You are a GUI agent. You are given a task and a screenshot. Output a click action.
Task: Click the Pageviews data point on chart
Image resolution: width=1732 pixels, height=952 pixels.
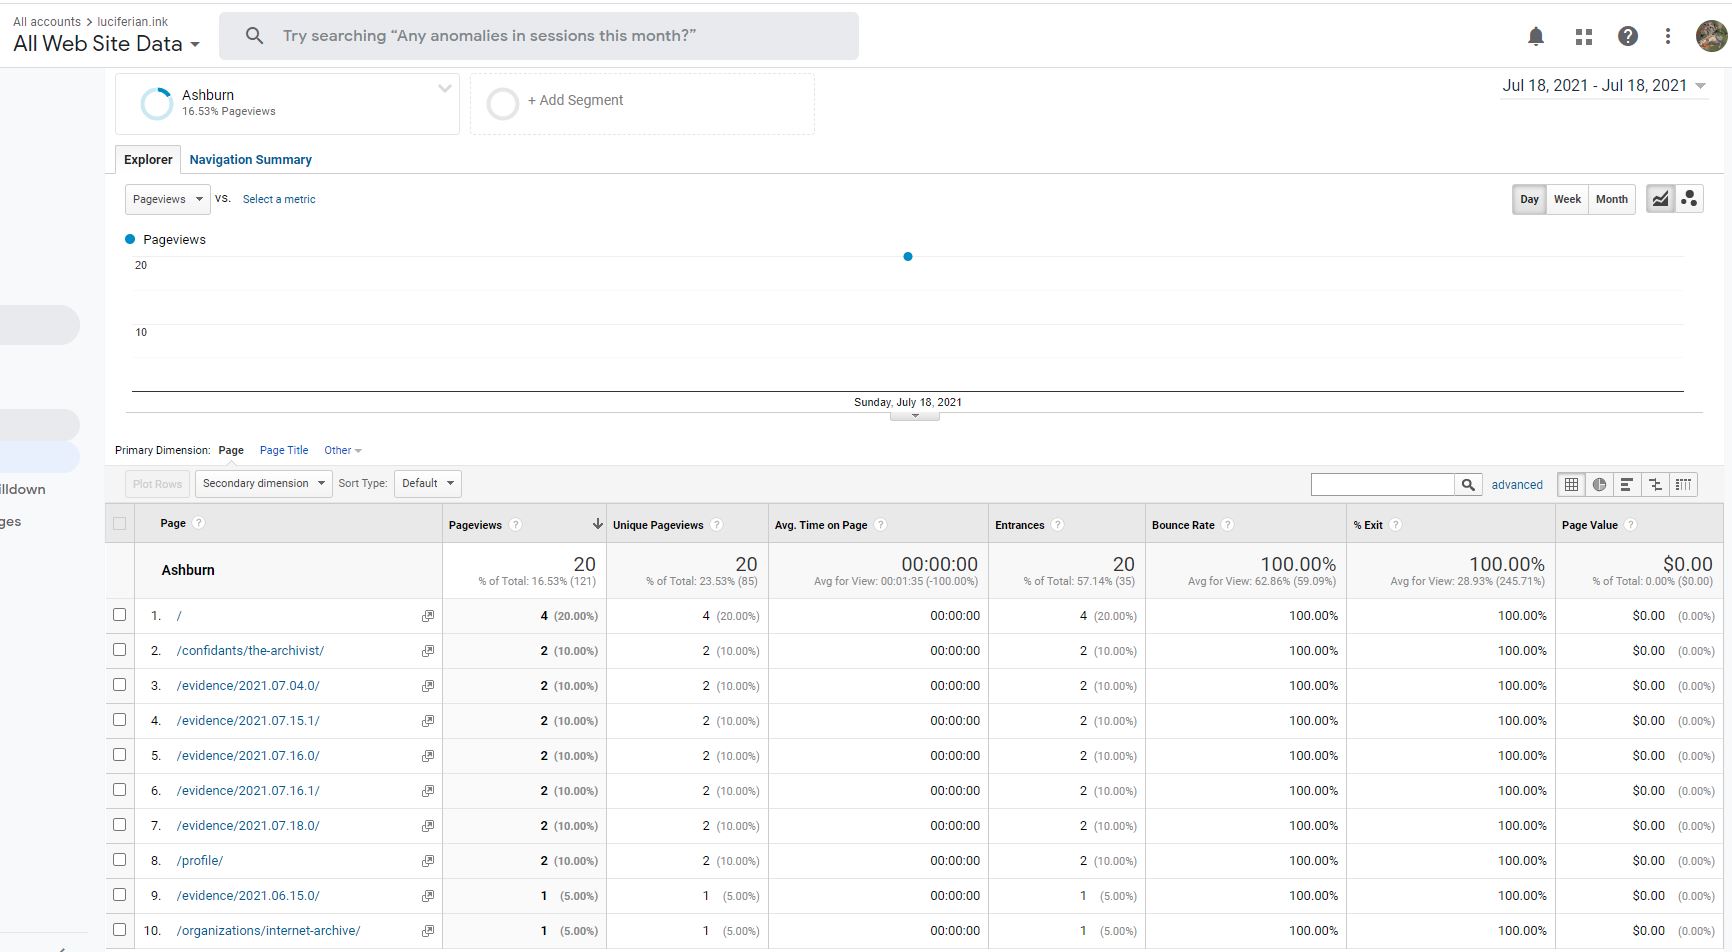point(908,257)
